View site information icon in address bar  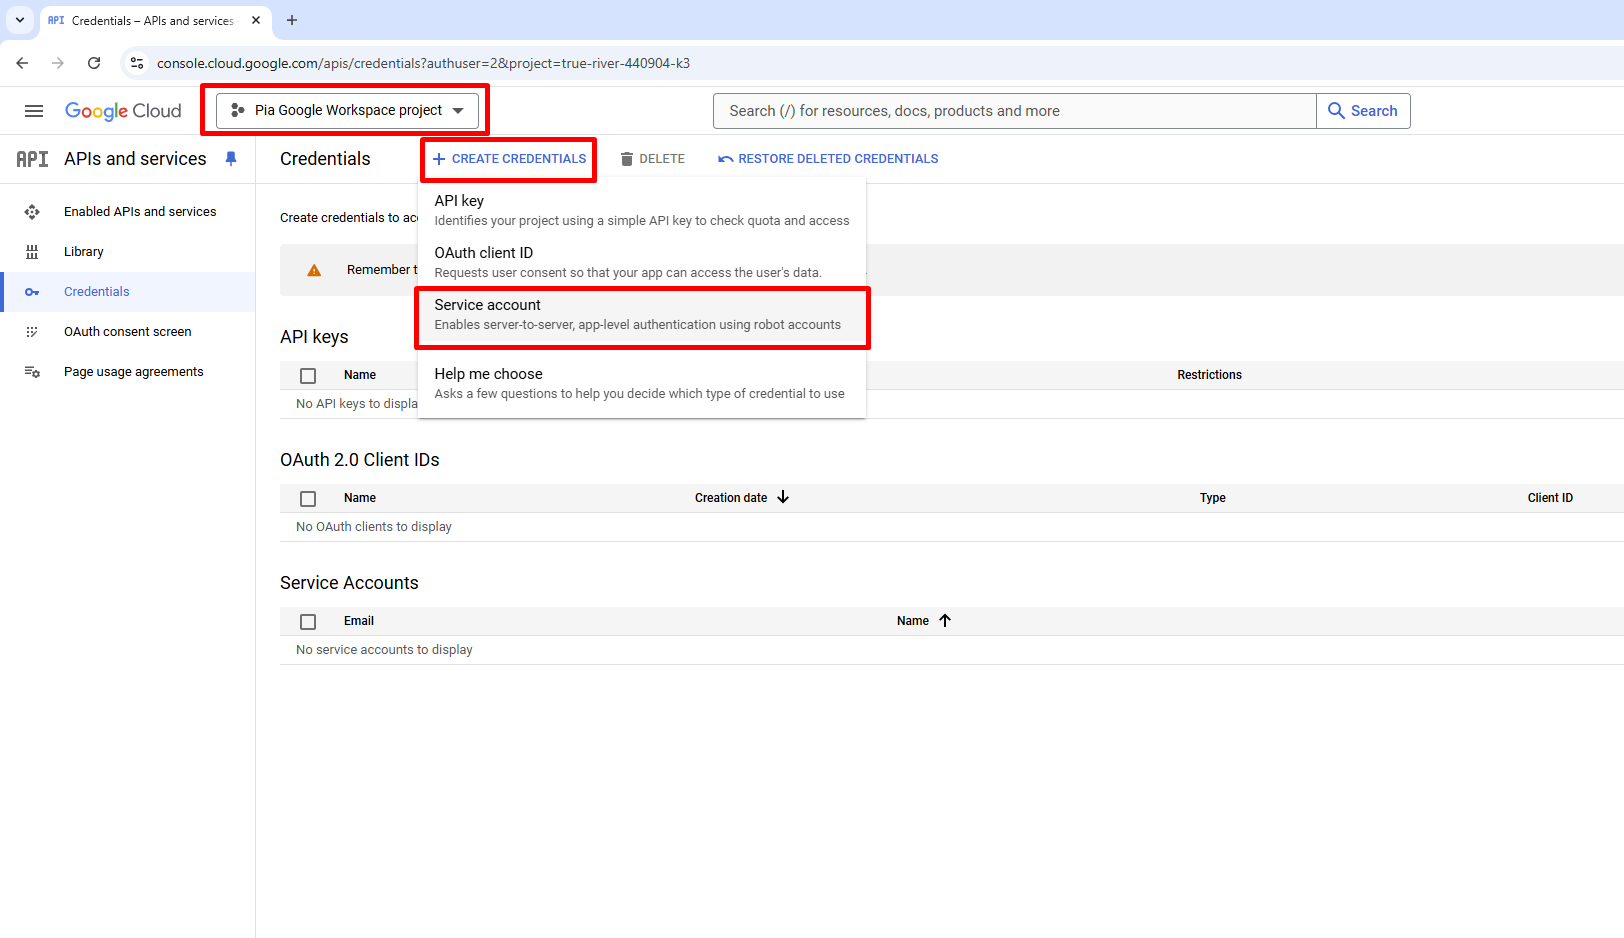pyautogui.click(x=137, y=63)
